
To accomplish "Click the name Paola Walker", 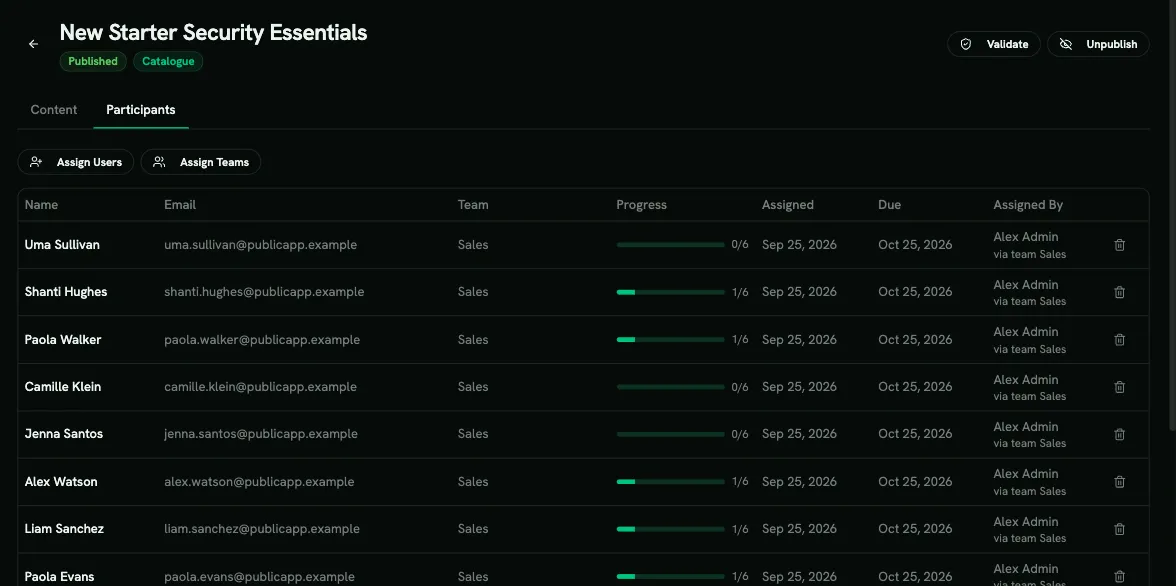I will pos(63,340).
